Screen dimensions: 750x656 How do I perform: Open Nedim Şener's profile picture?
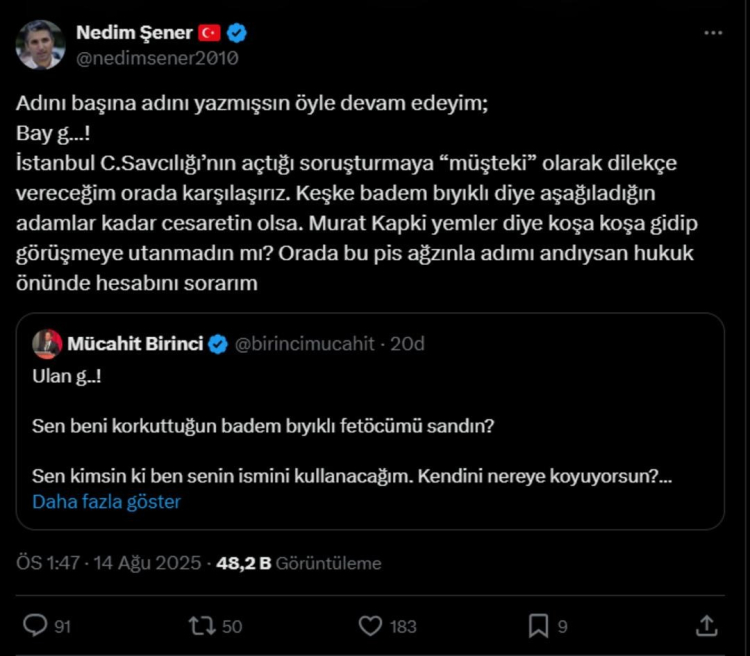point(40,45)
